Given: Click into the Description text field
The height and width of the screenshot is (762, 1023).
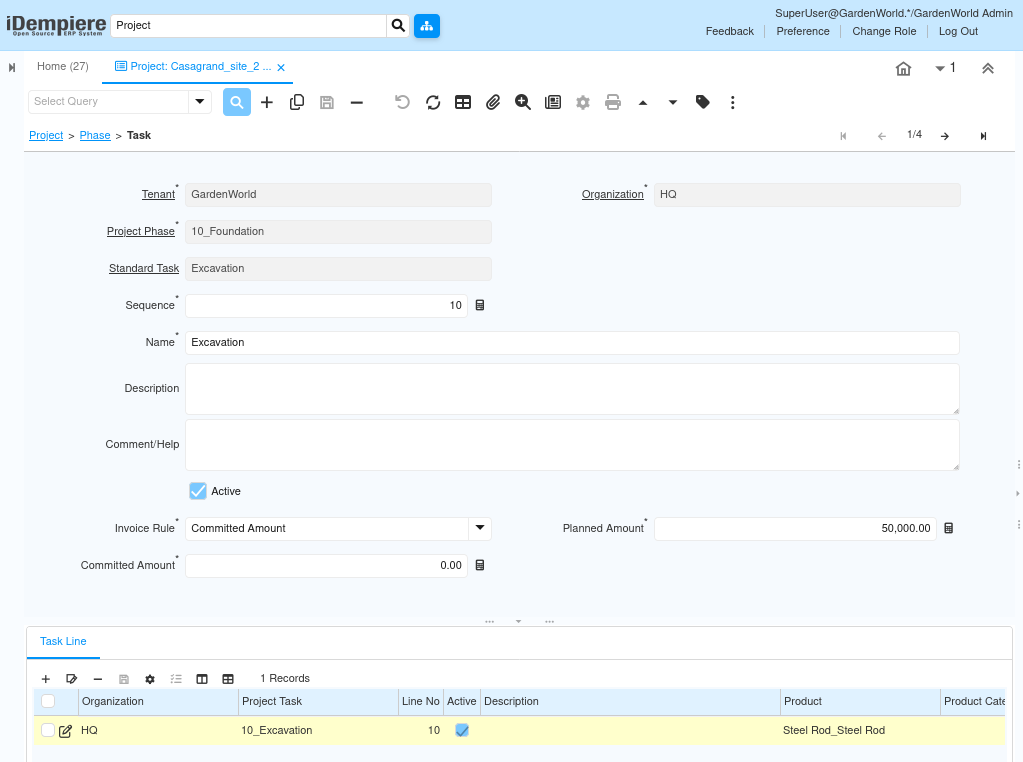Looking at the screenshot, I should [572, 389].
